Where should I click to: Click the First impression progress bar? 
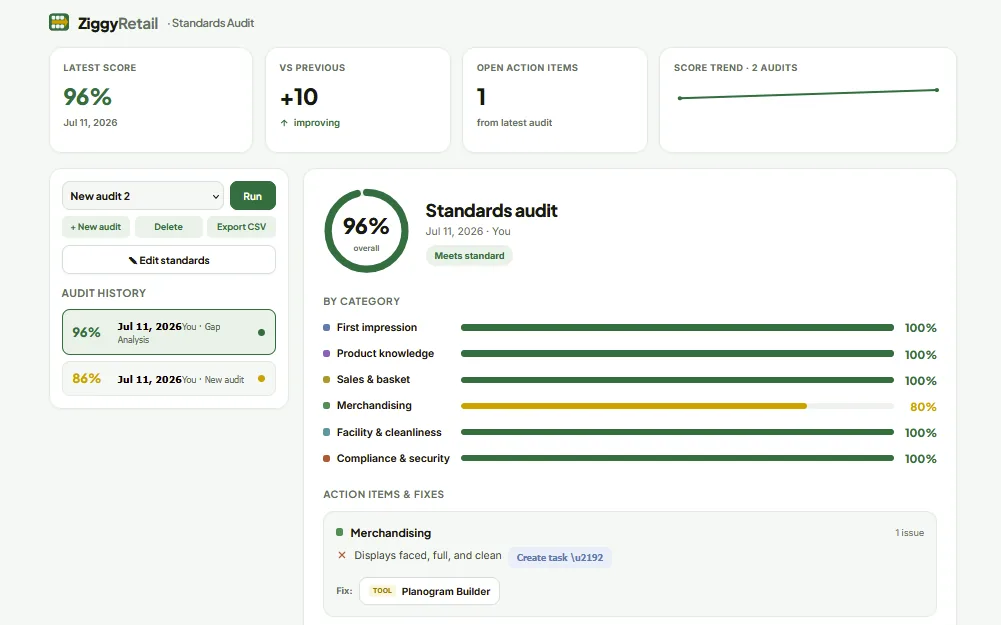pos(677,328)
